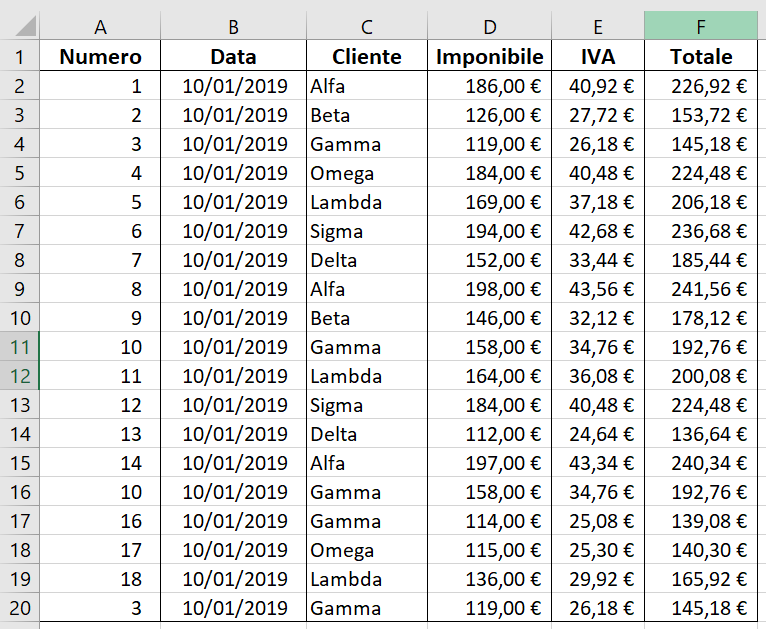Click the Numero header cell
Viewport: 766px width, 629px height.
click(100, 57)
